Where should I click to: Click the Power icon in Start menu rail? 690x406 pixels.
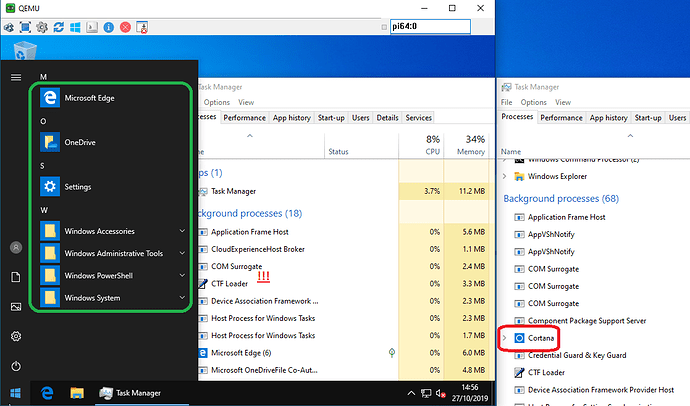[x=15, y=367]
